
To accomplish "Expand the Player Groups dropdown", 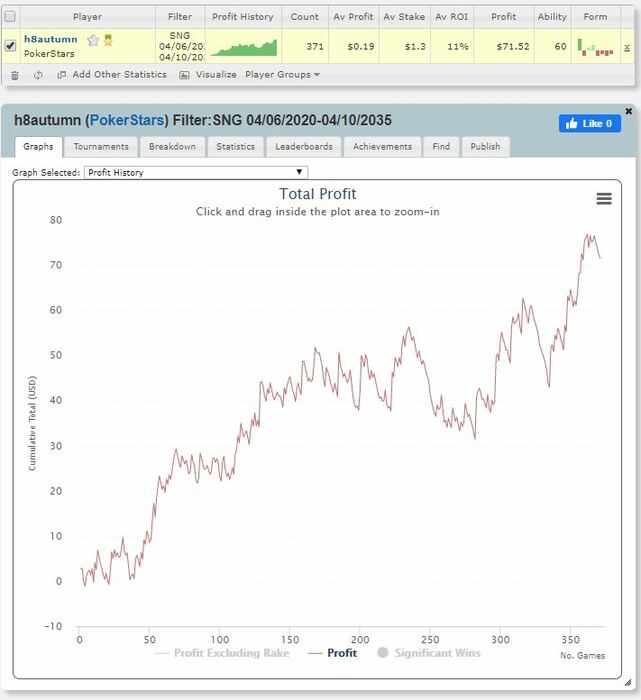I will coord(282,75).
